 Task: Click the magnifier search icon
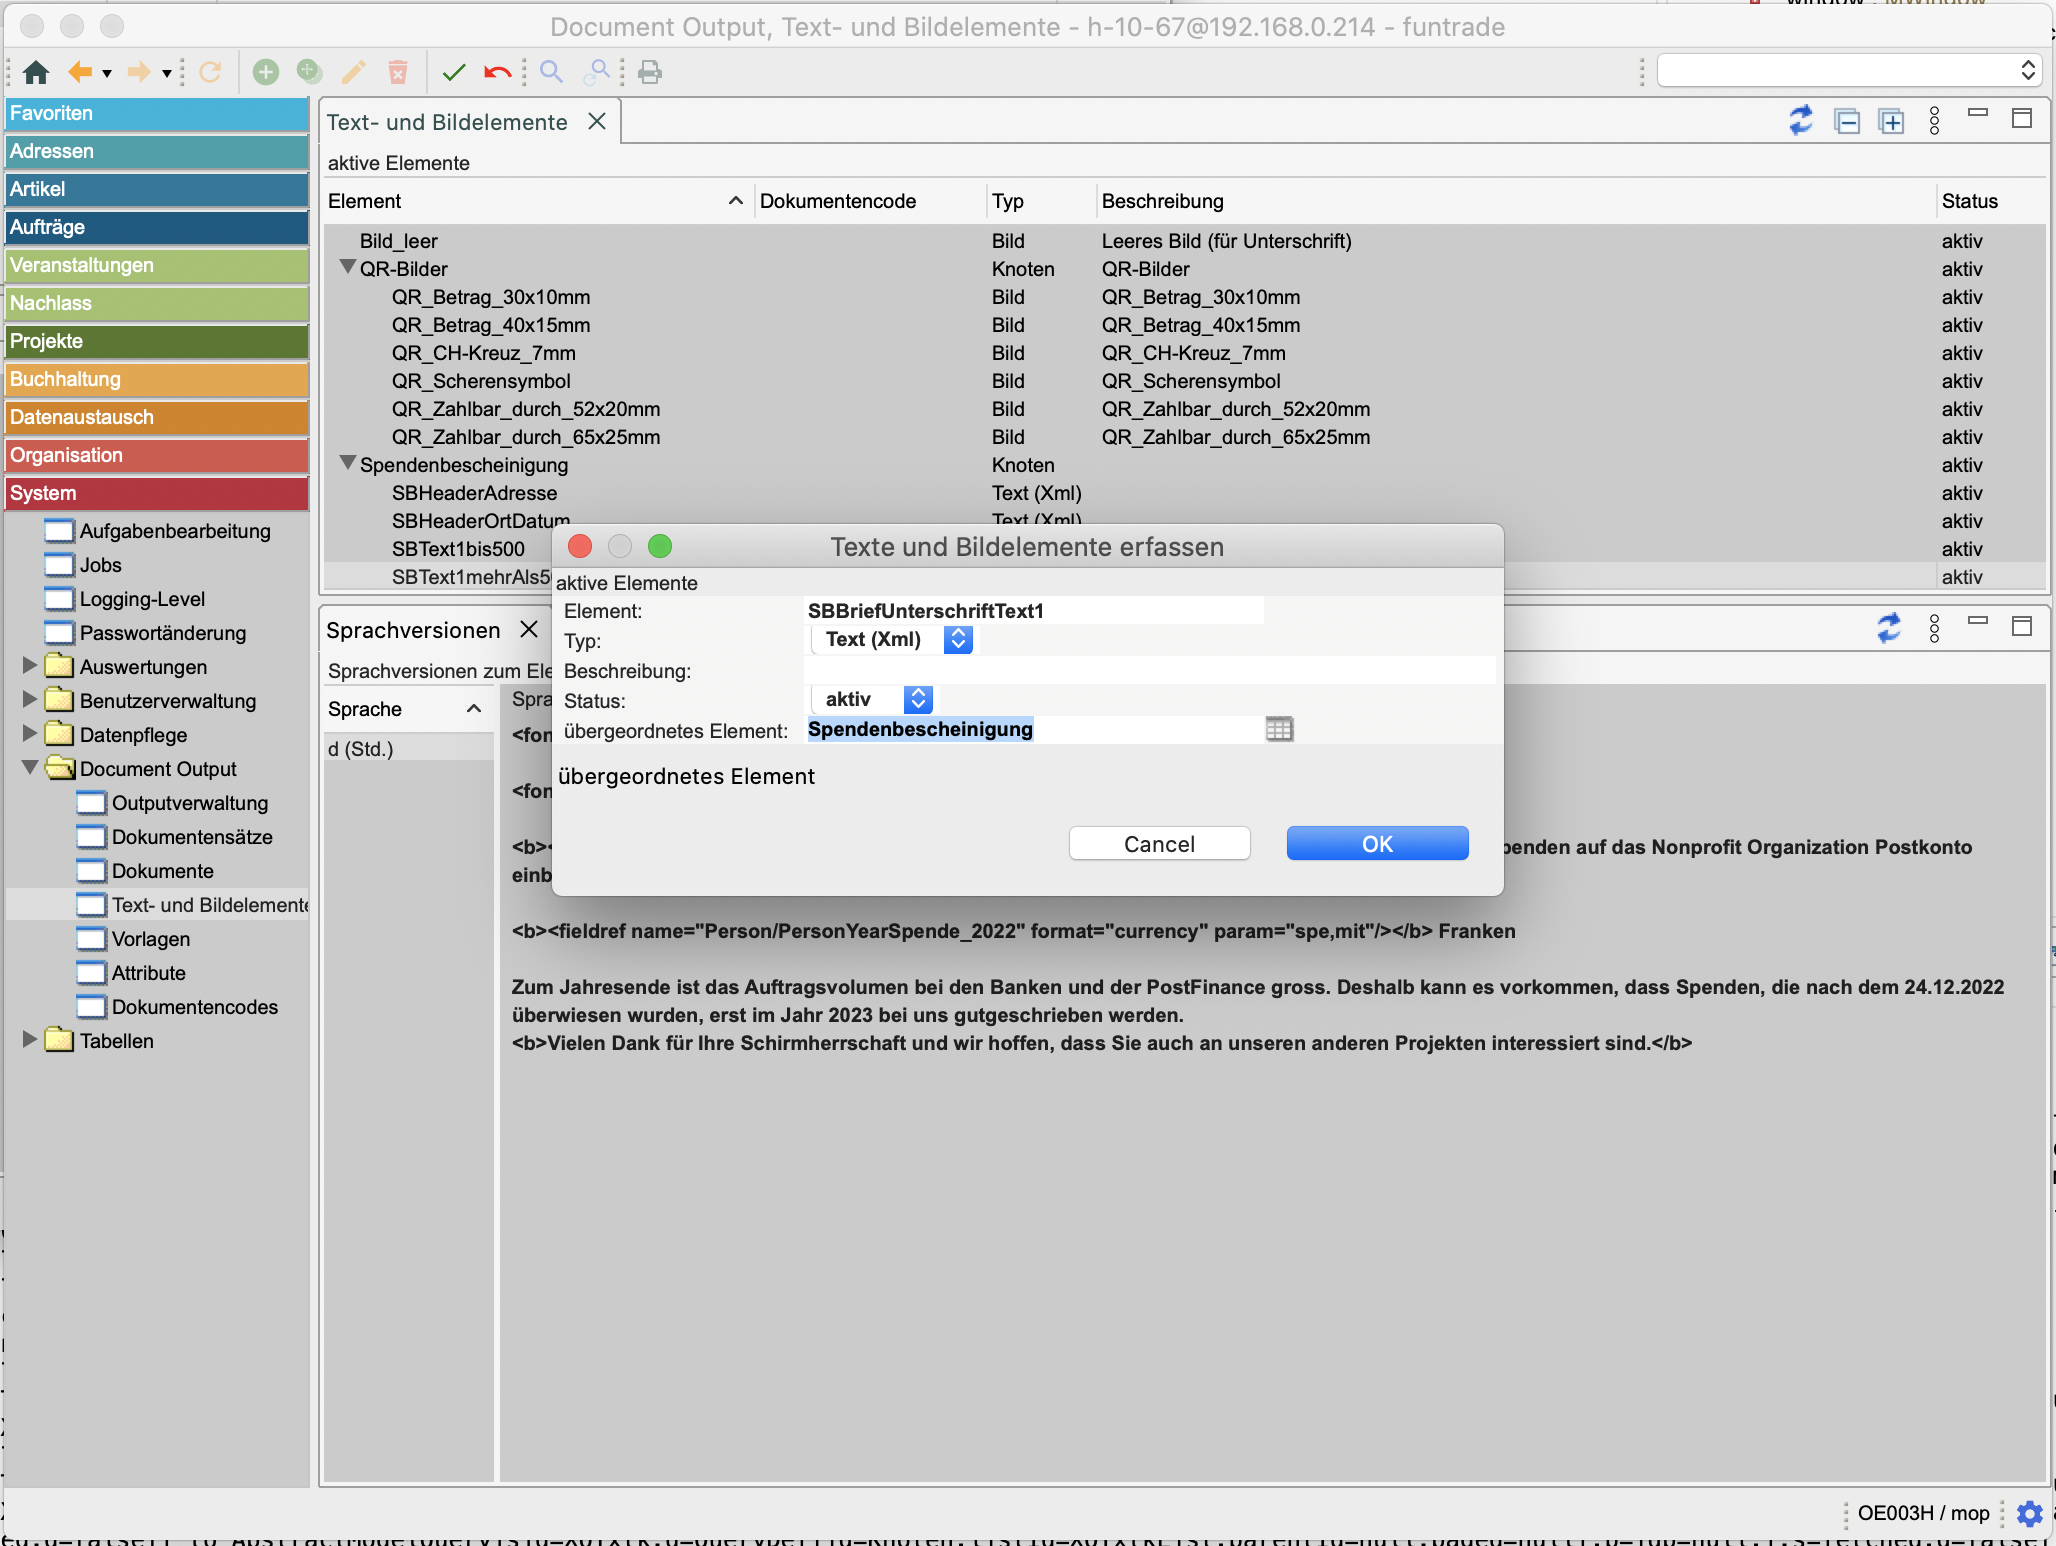551,72
